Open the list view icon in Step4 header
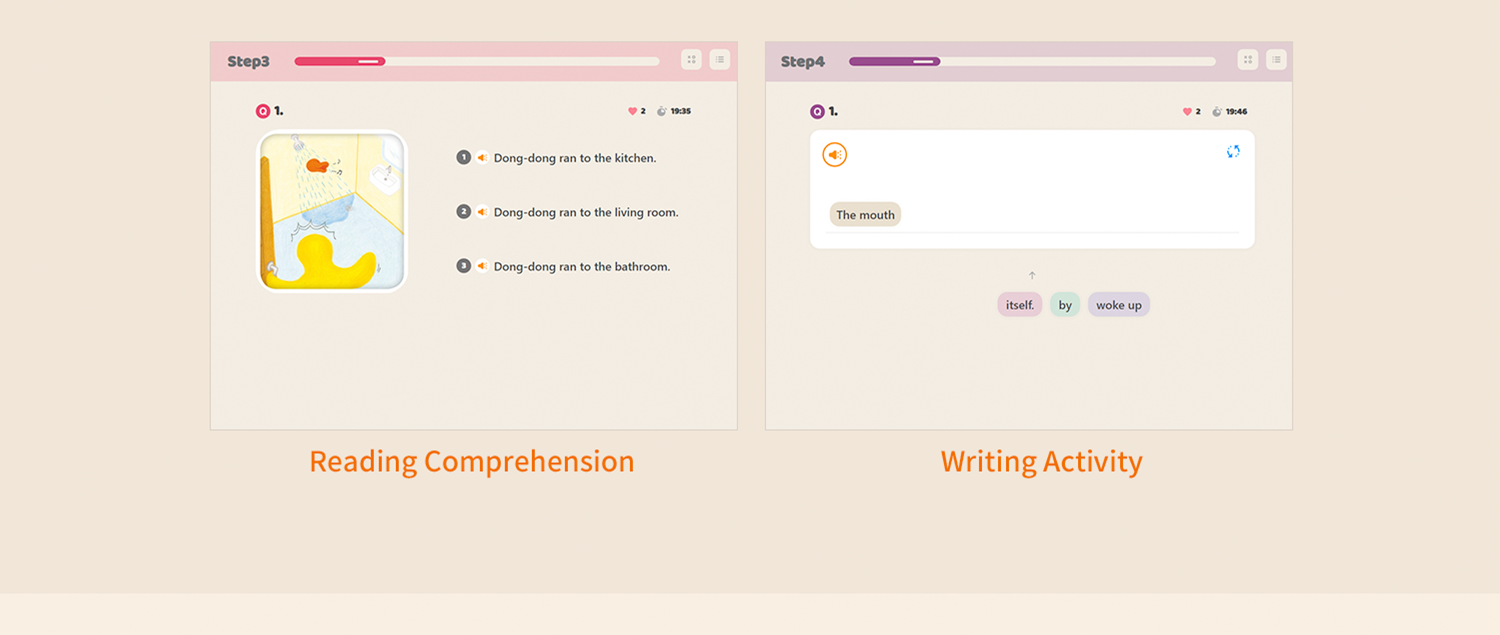 tap(1276, 60)
